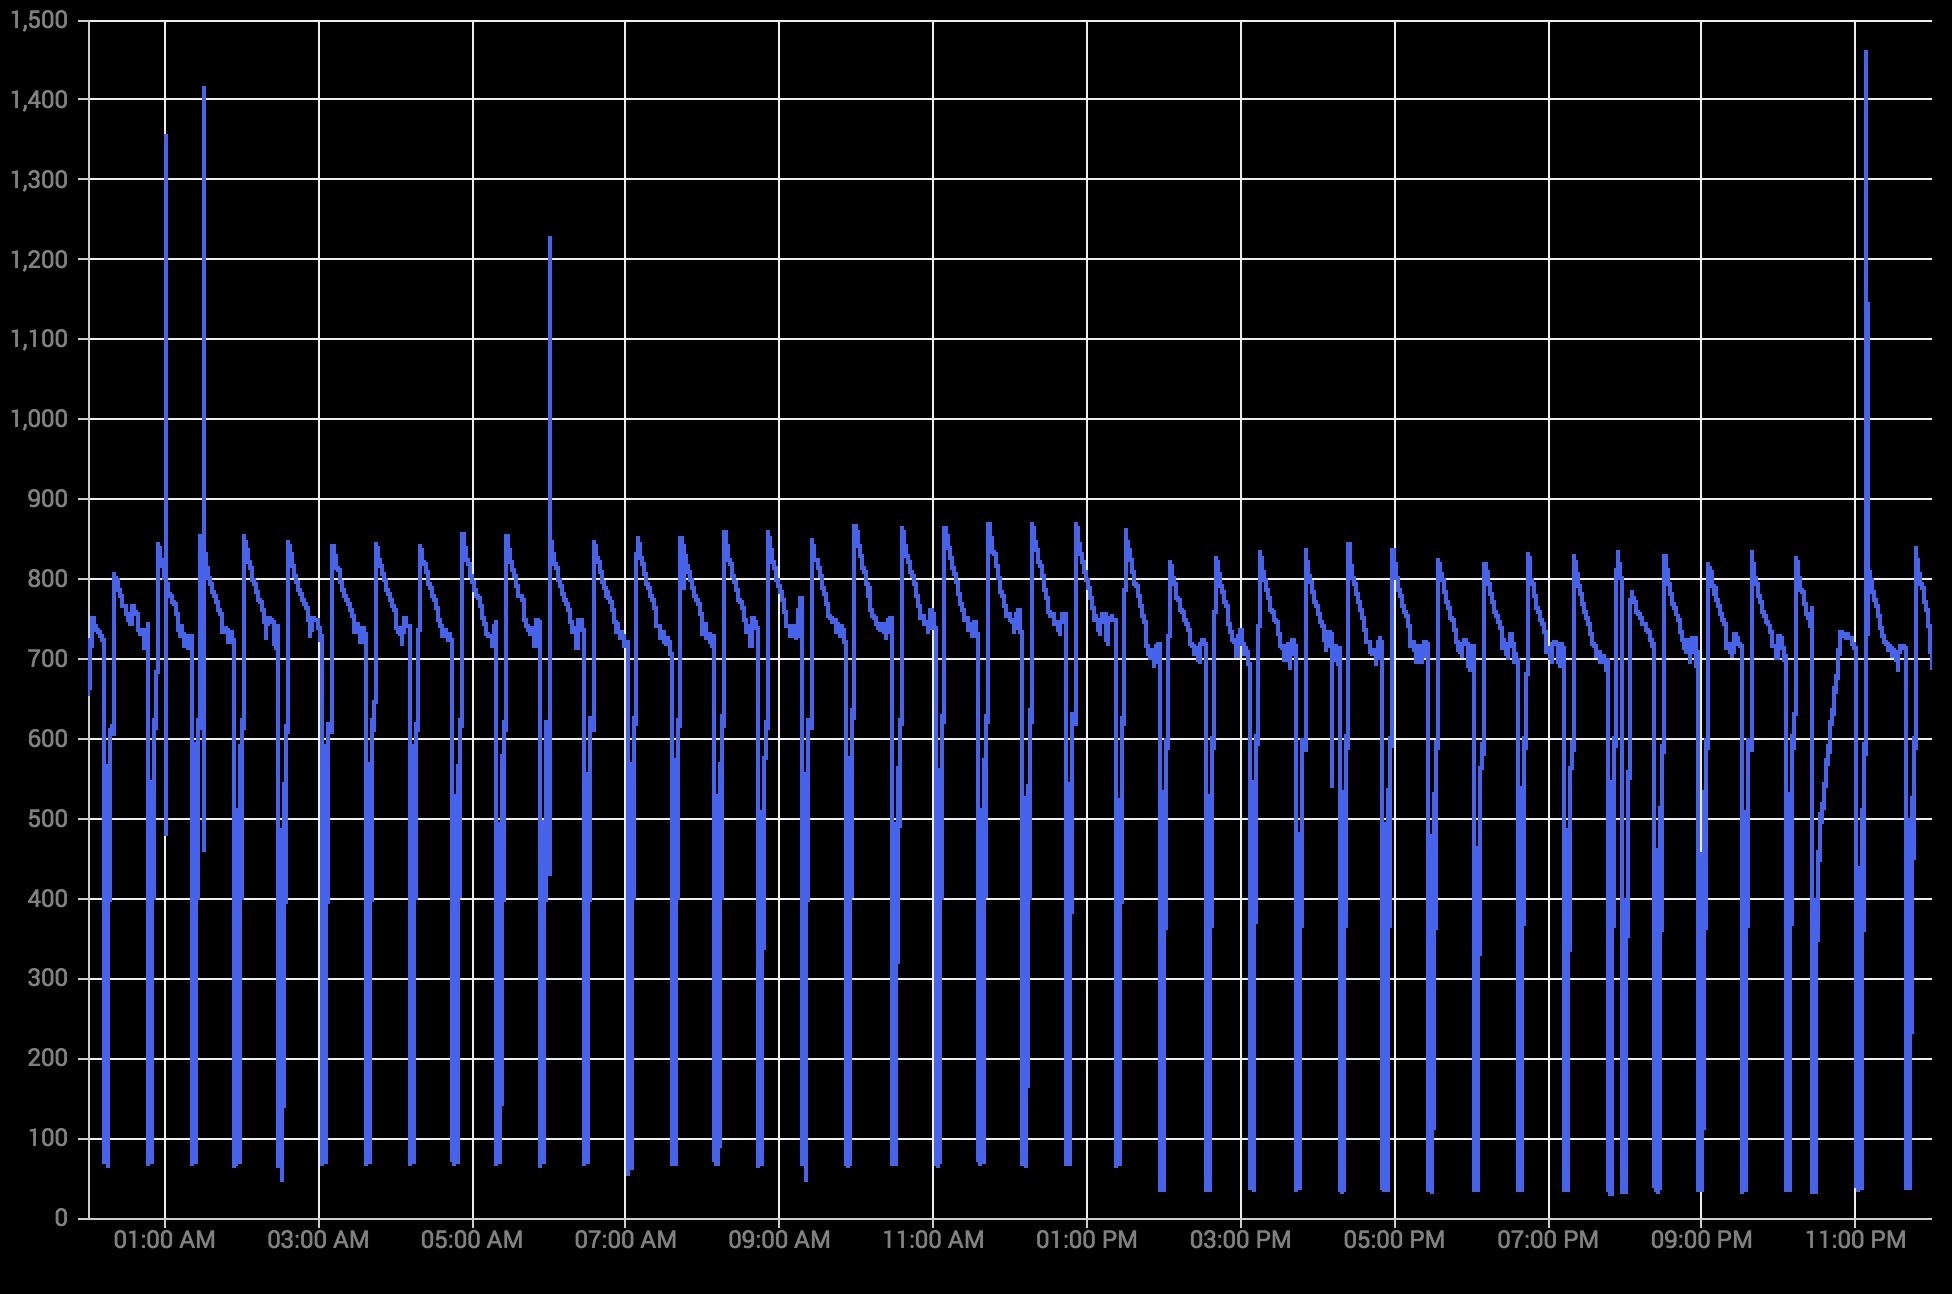Select the 05:00 AM time label
1952x1294 pixels.
click(x=472, y=1240)
